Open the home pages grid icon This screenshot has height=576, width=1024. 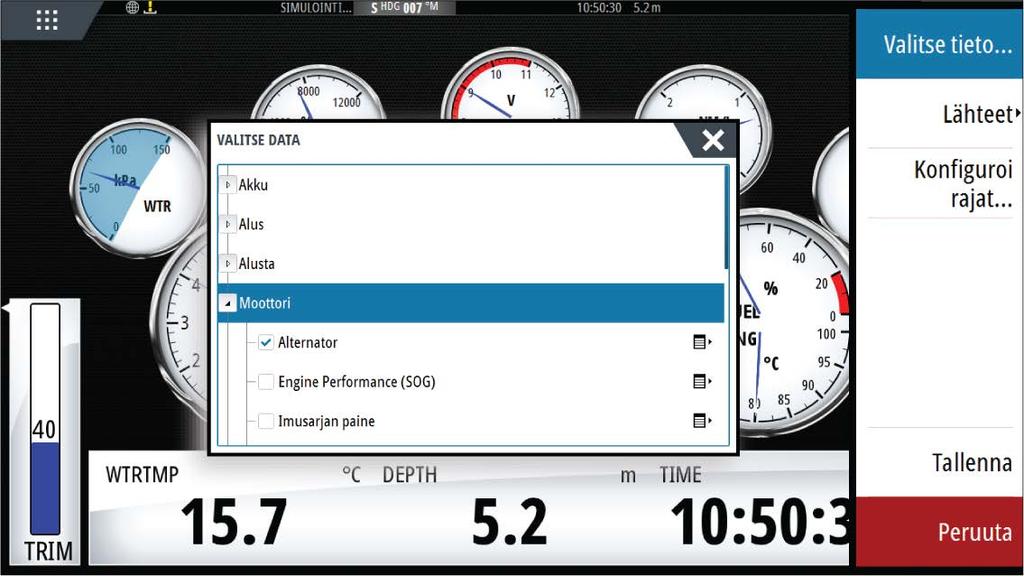(x=46, y=20)
